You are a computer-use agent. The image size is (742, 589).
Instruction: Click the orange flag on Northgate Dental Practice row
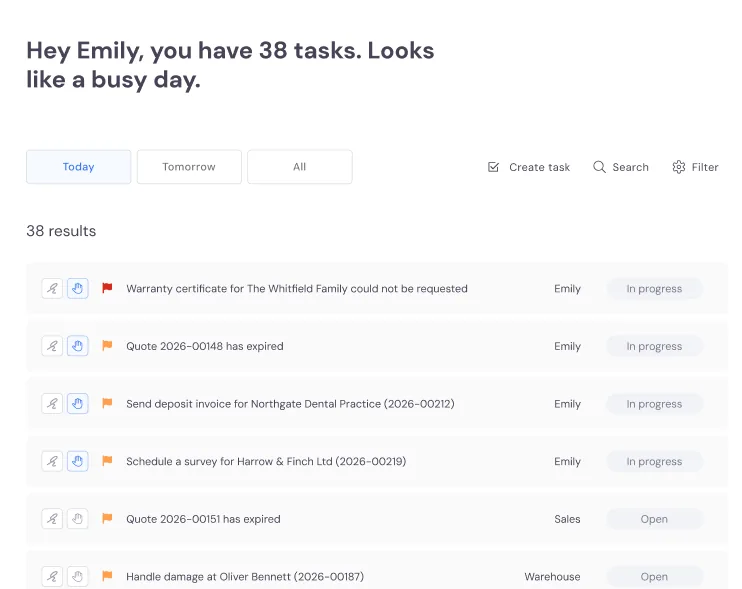[107, 403]
